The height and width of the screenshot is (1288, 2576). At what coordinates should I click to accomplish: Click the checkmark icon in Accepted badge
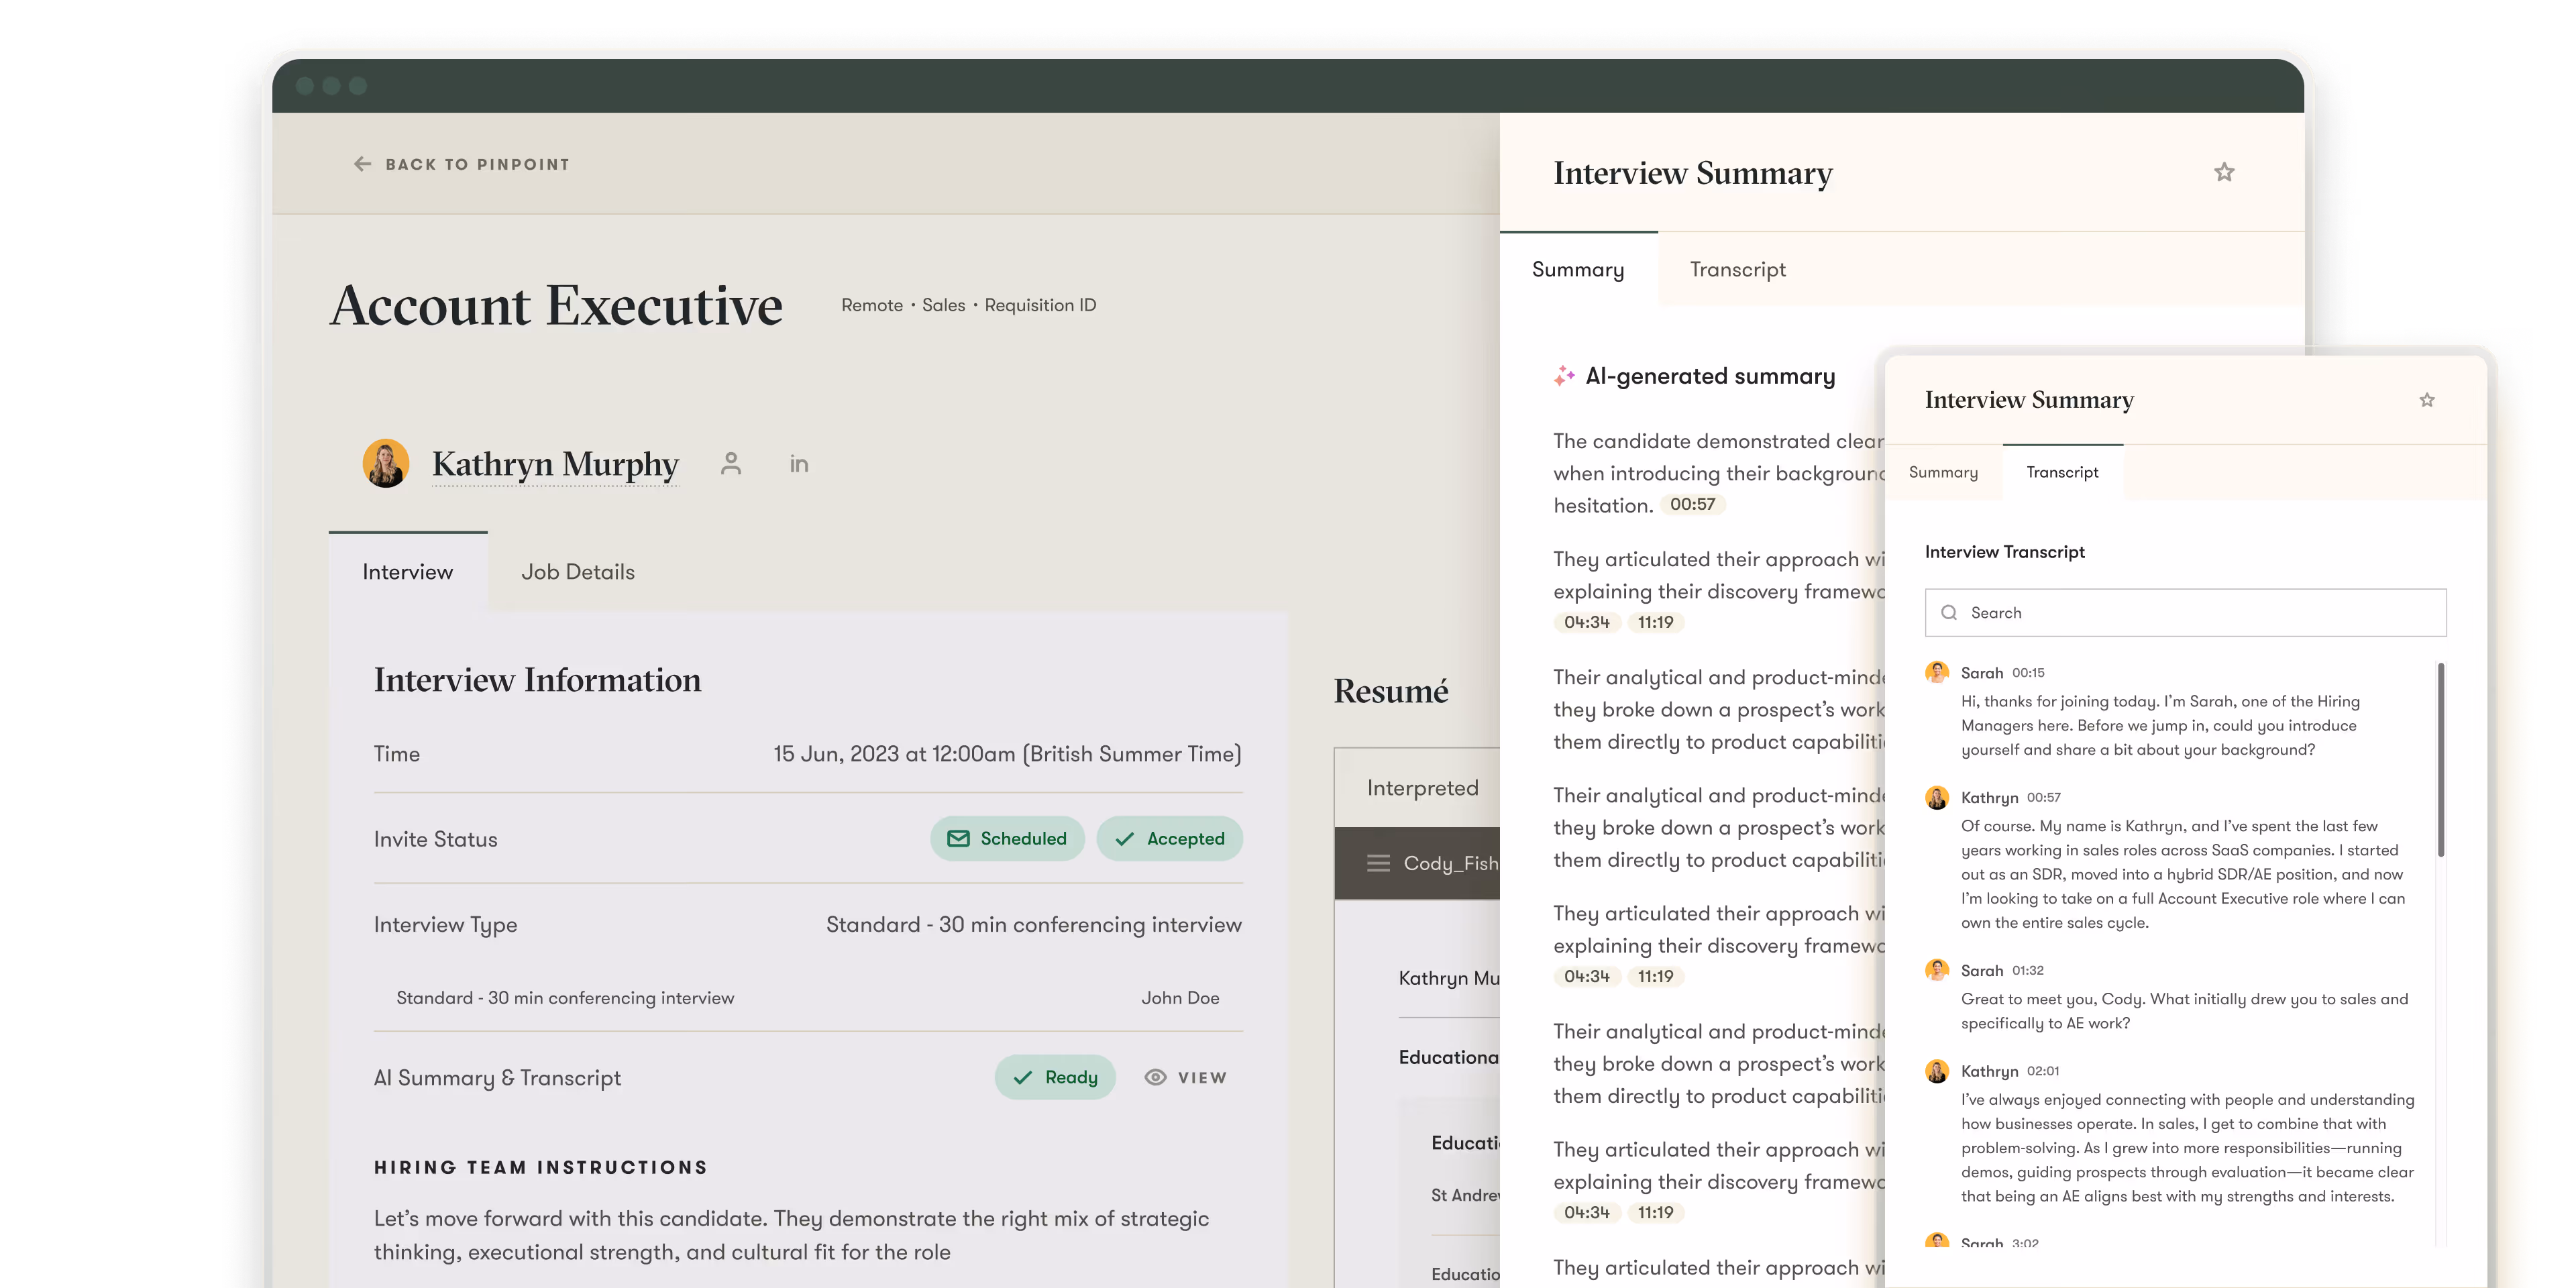1124,839
